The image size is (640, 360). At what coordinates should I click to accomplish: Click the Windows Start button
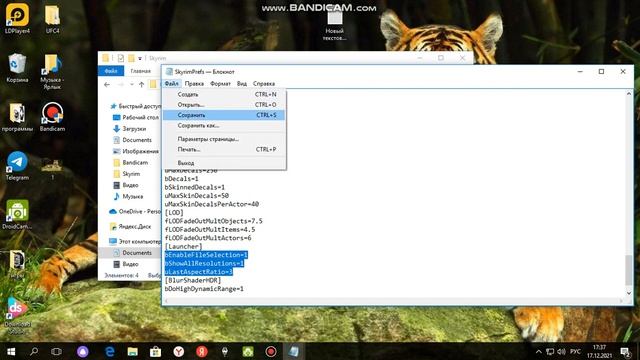[11, 351]
